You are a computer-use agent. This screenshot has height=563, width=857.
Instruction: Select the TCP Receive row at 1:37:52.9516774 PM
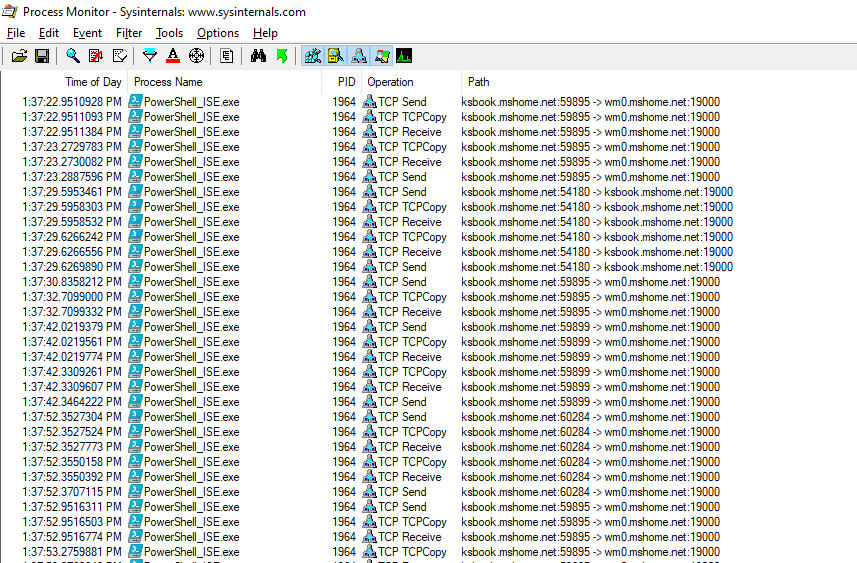(x=428, y=537)
